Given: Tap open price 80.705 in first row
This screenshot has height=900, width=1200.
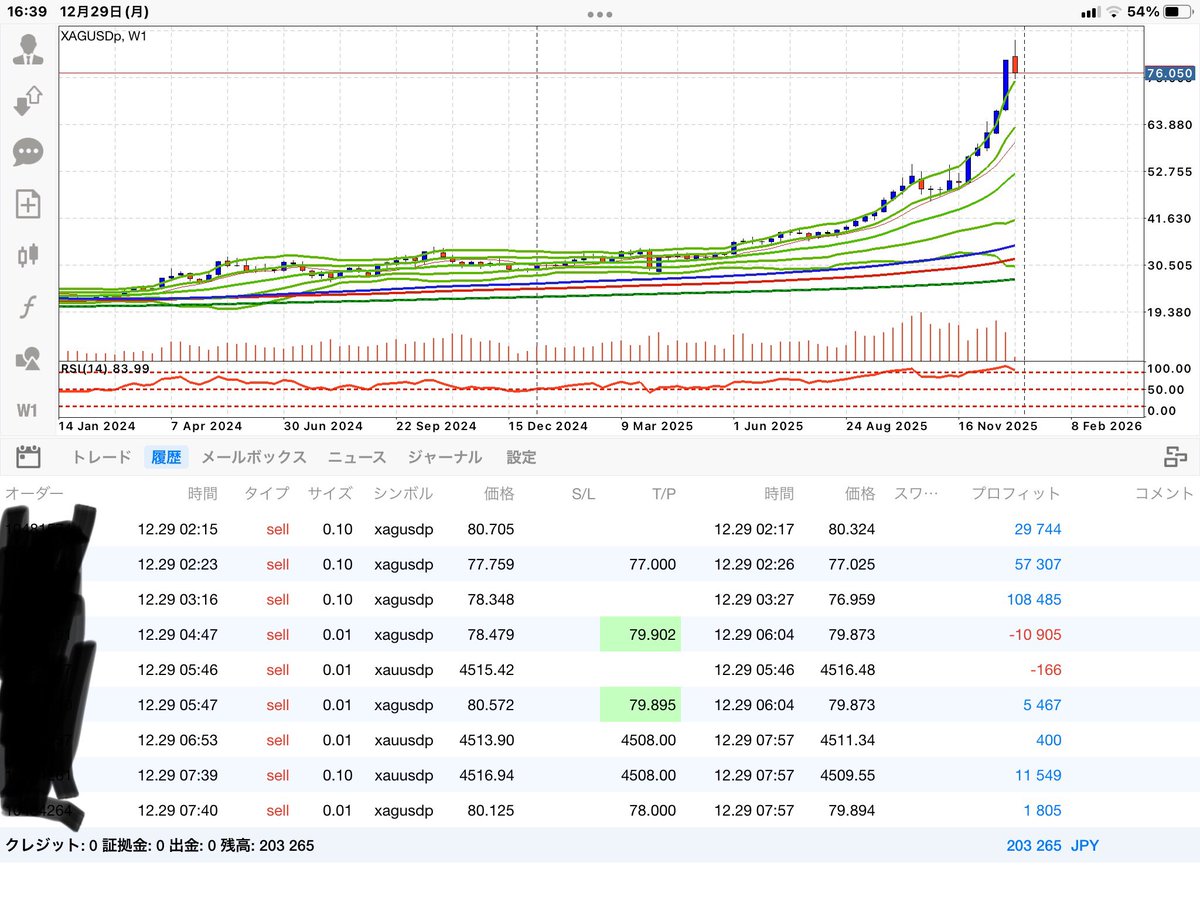Looking at the screenshot, I should point(490,529).
